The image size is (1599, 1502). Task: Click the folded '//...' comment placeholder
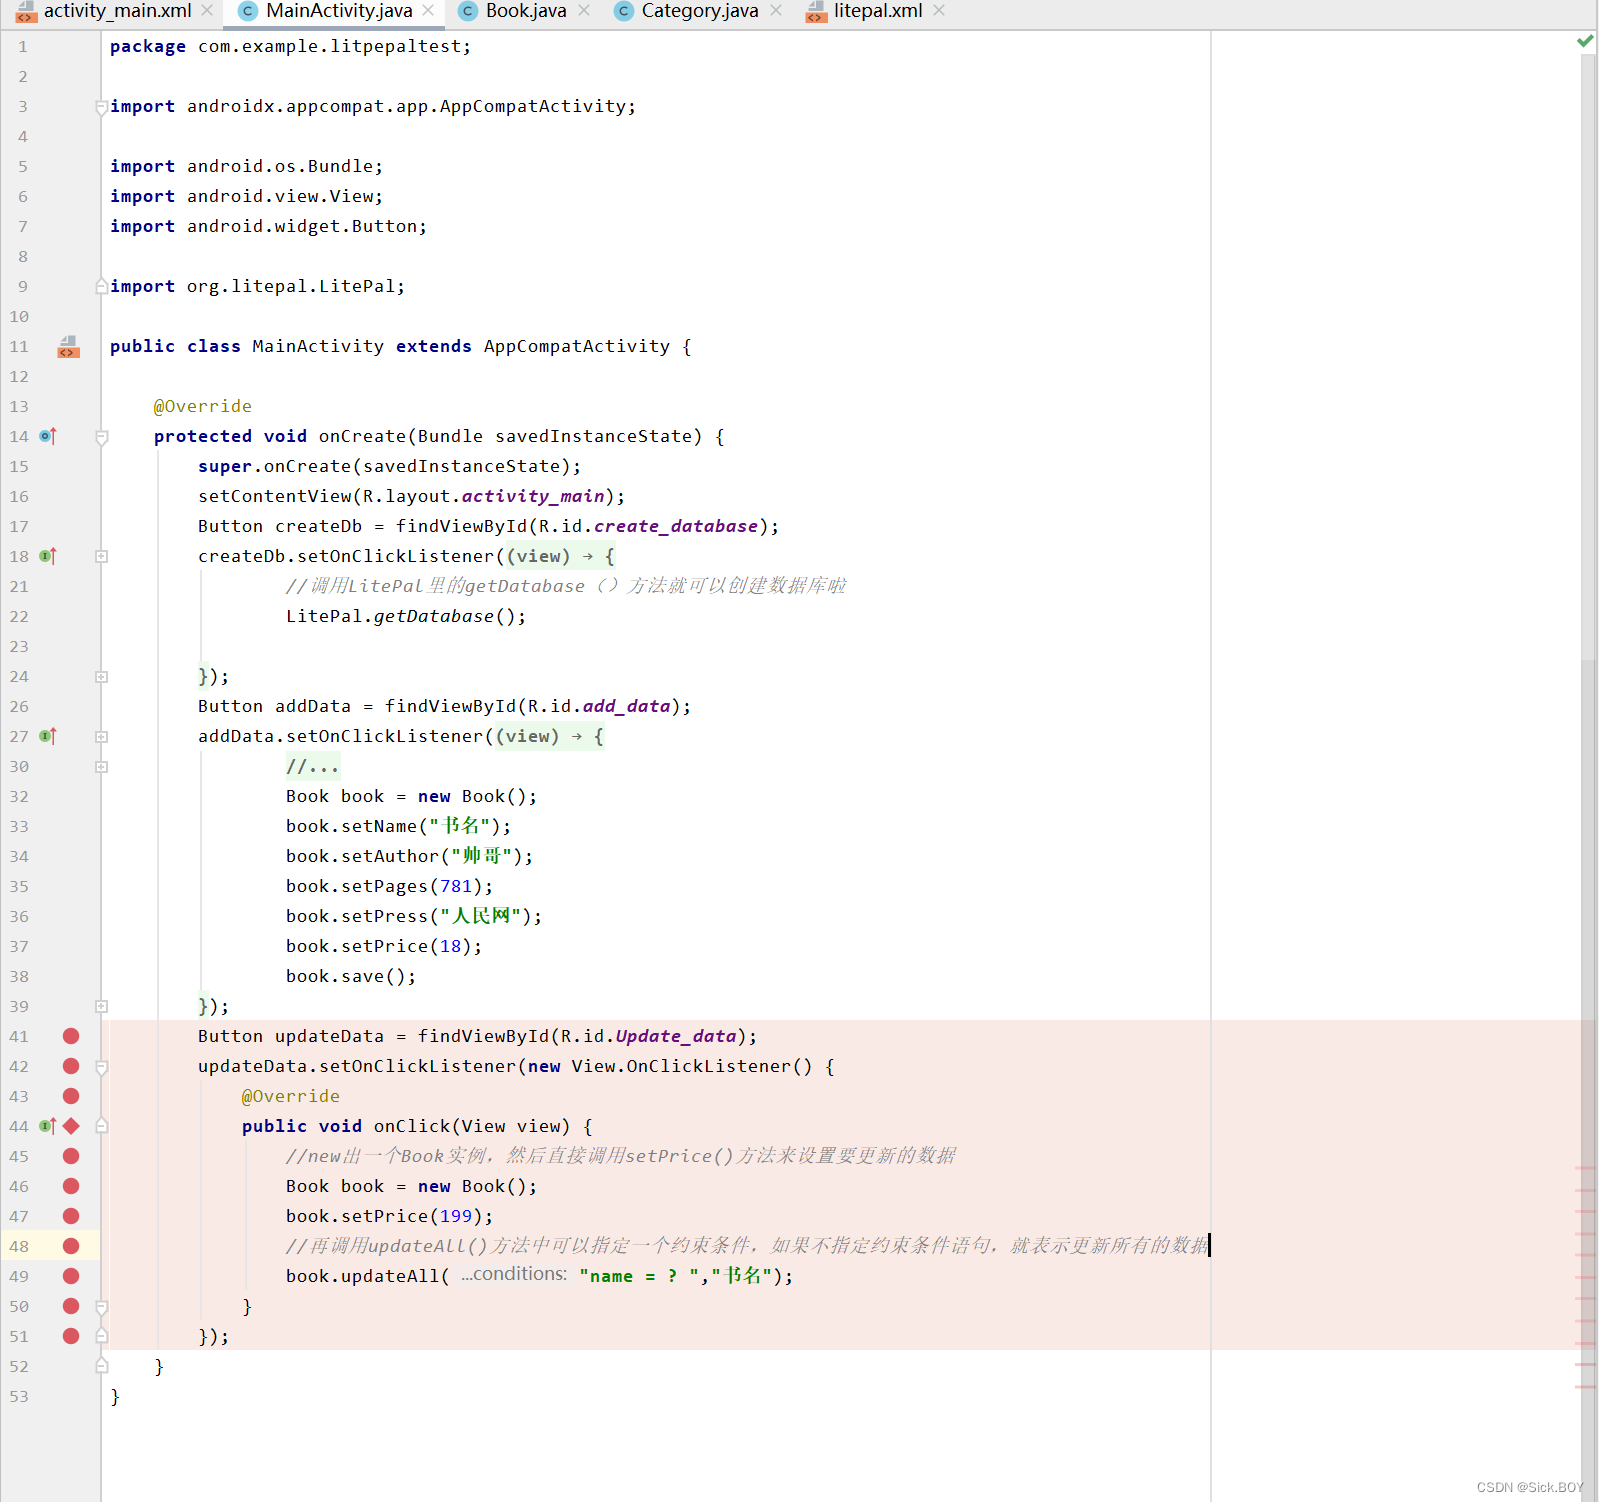312,767
